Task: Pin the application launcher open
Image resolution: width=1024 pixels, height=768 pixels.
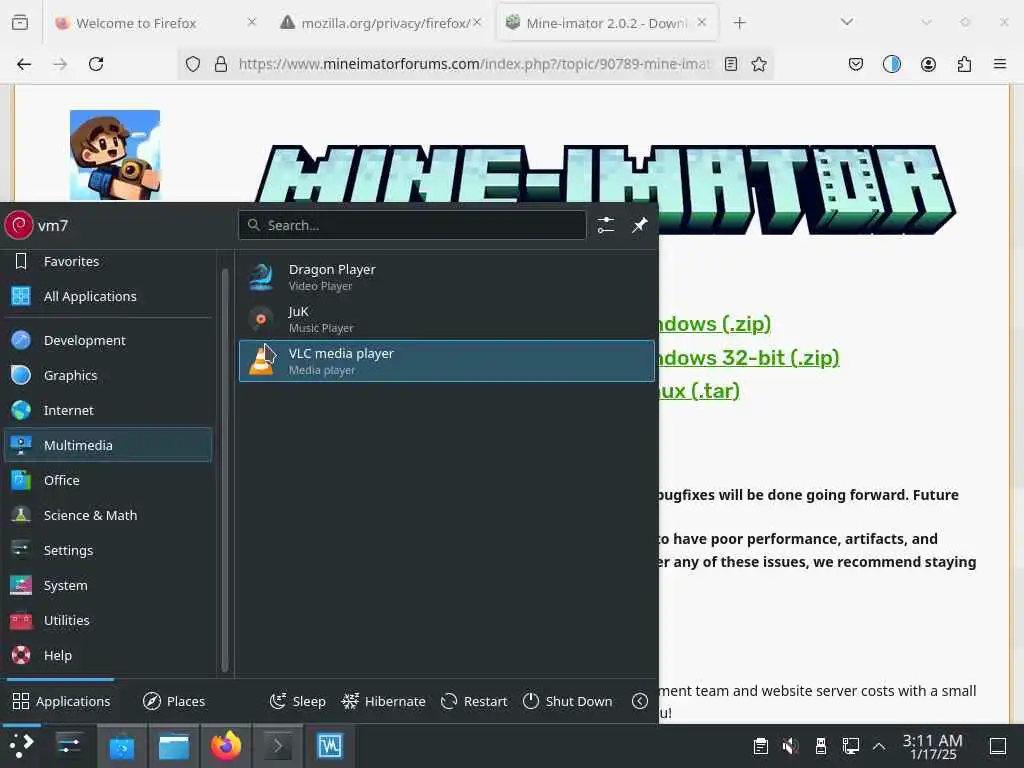Action: 639,225
